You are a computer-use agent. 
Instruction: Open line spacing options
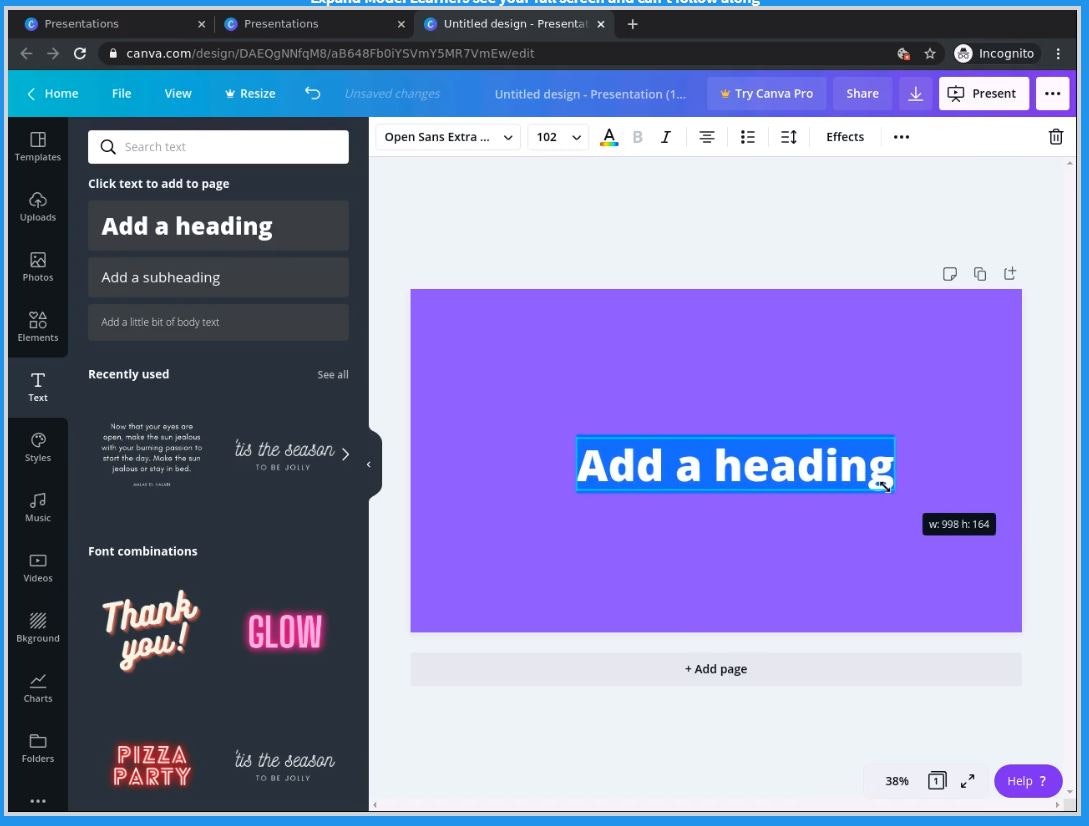pyautogui.click(x=788, y=137)
